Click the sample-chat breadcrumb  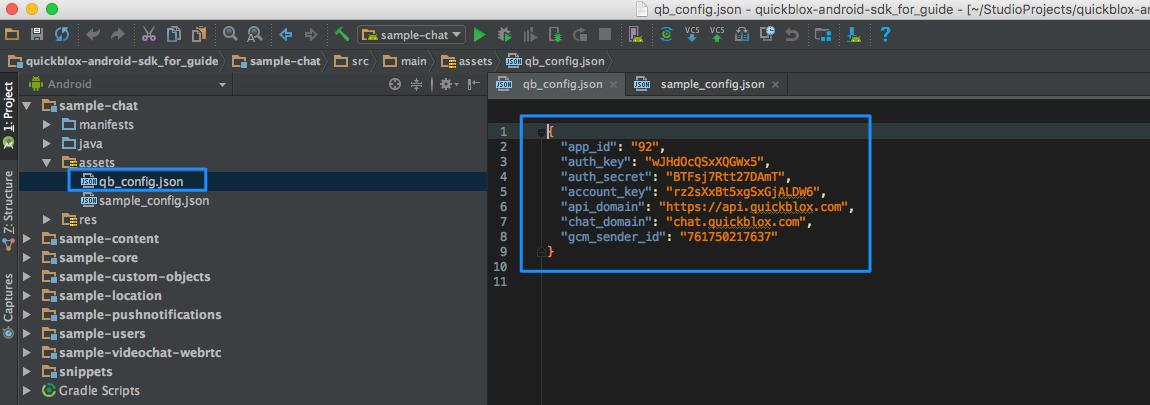pos(276,61)
